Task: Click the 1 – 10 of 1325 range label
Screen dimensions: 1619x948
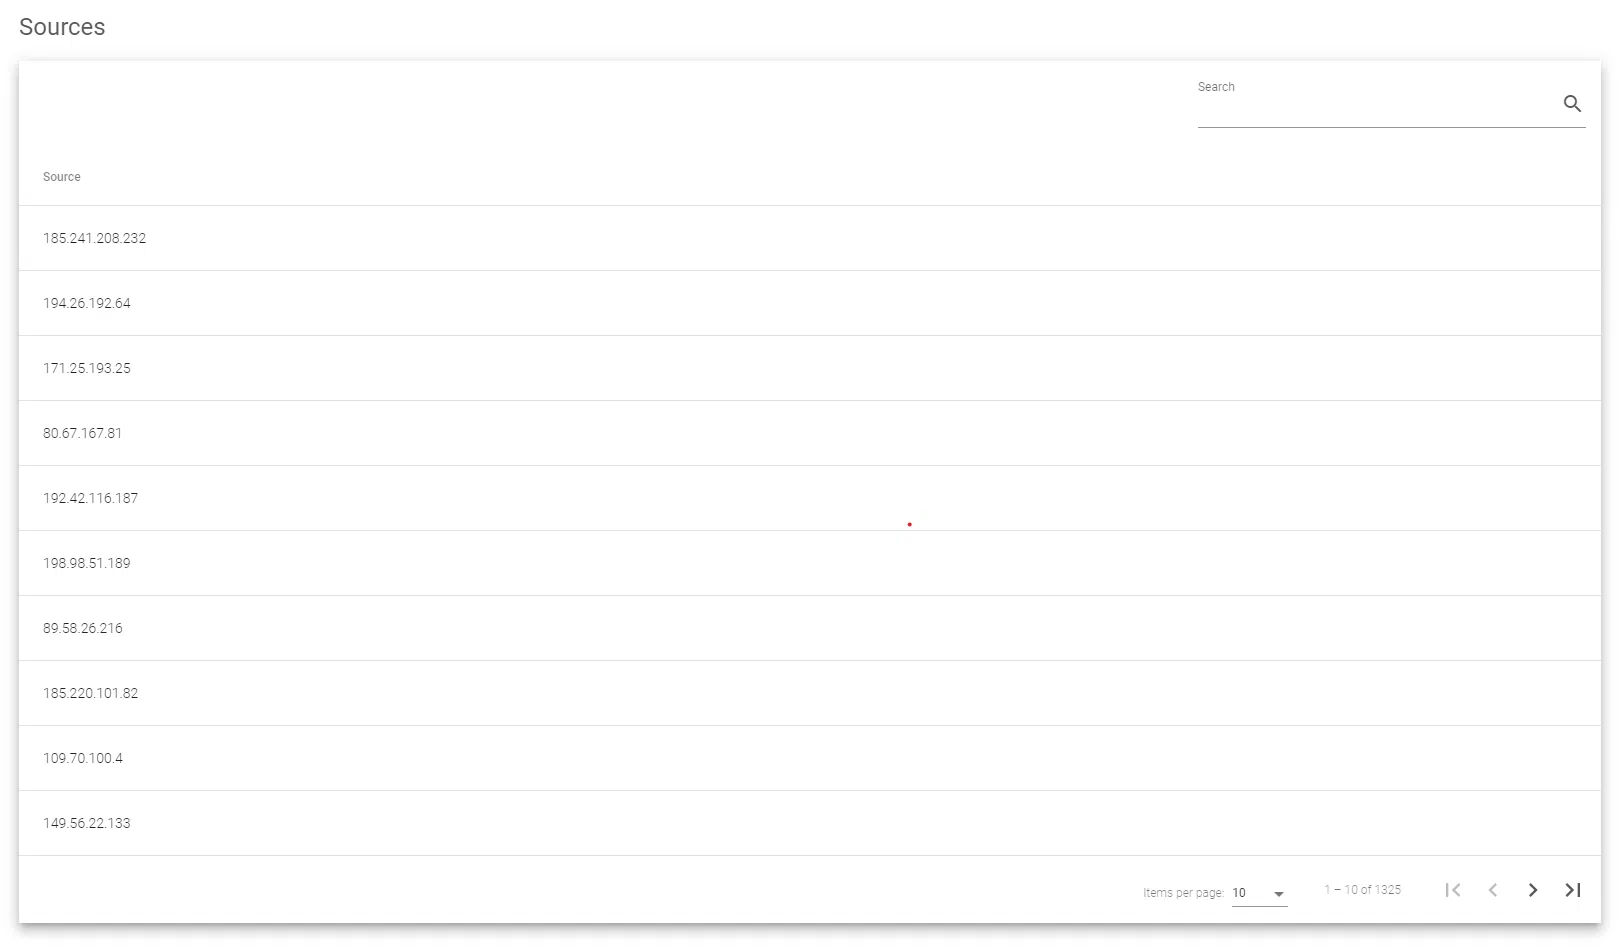Action: (x=1362, y=890)
